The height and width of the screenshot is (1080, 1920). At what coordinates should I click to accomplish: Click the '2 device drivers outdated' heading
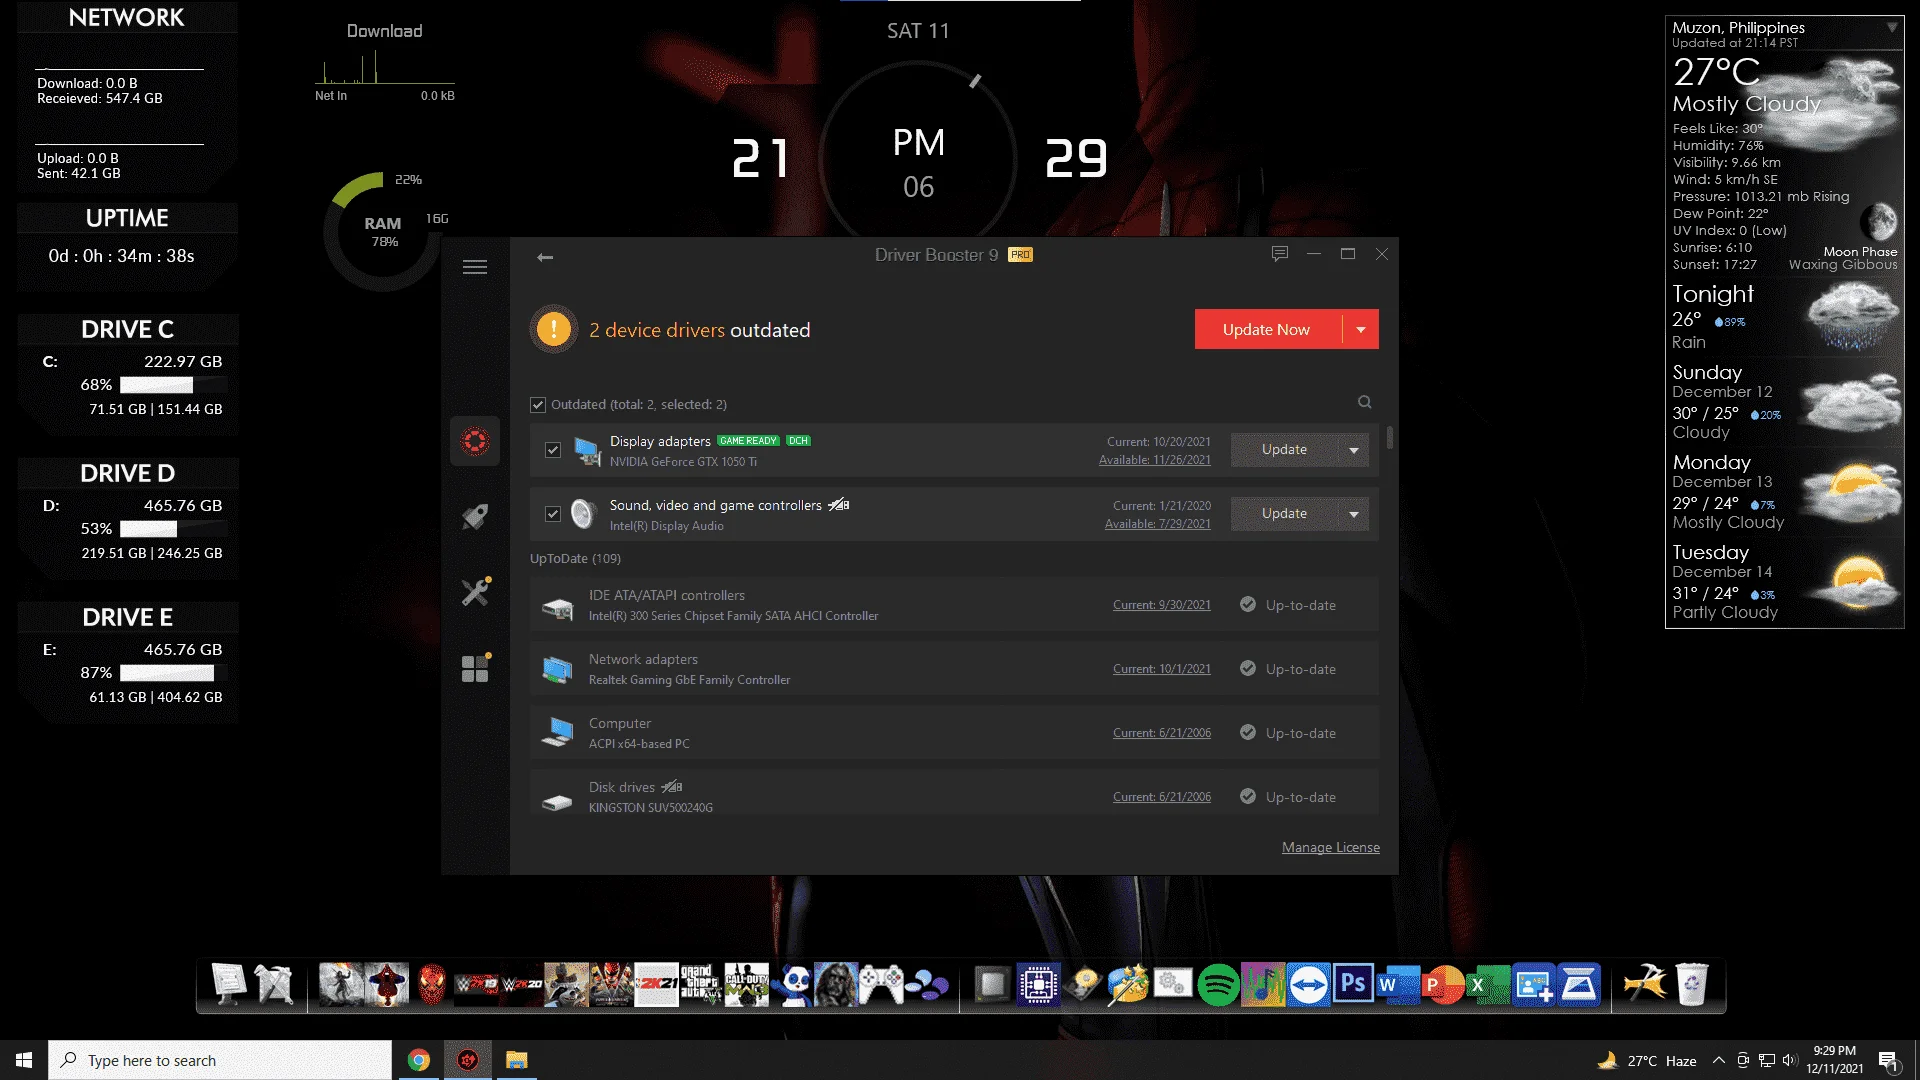(x=699, y=330)
